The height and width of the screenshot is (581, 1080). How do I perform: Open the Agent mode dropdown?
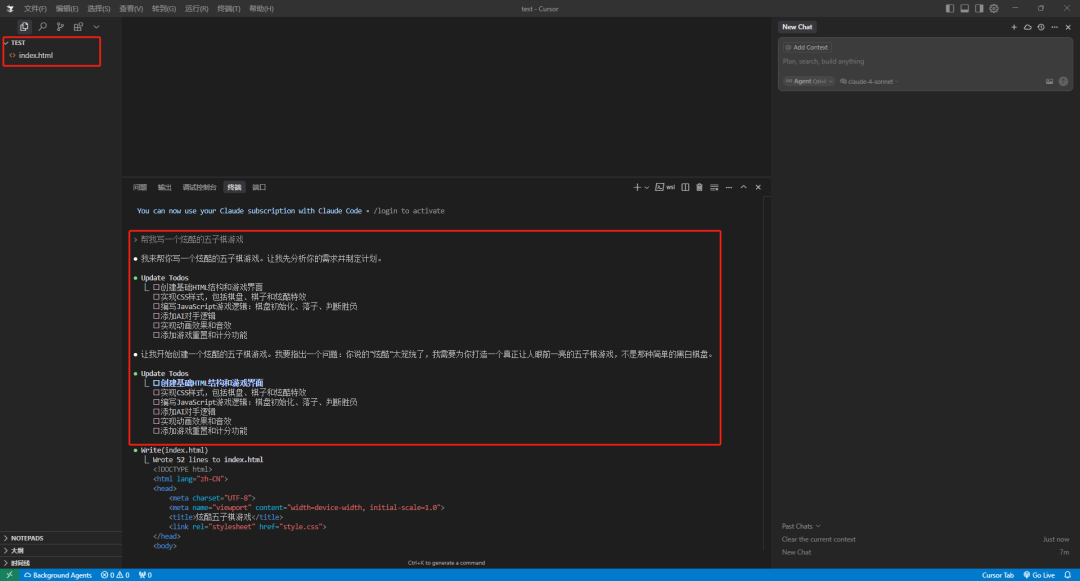808,81
